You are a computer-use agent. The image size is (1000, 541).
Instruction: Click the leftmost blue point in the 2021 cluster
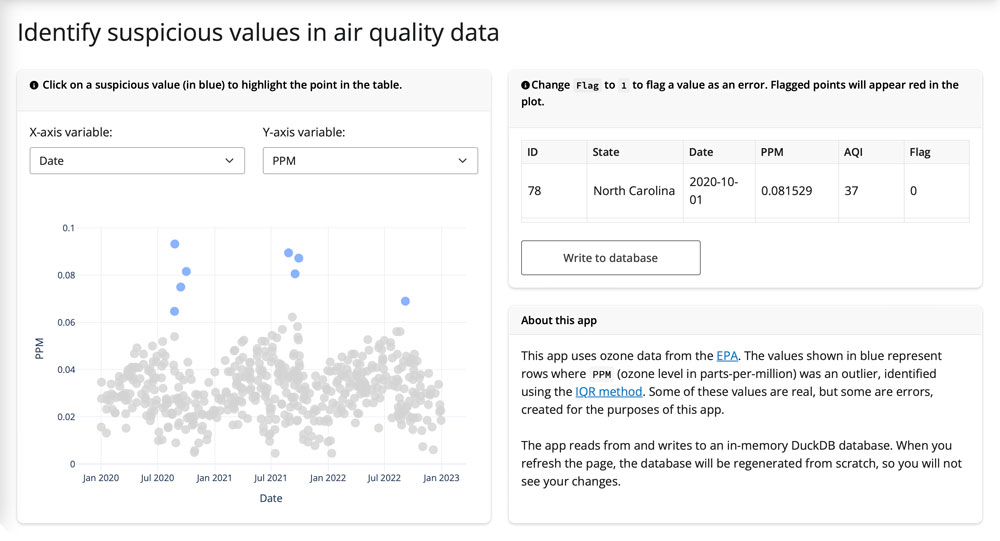pyautogui.click(x=289, y=253)
